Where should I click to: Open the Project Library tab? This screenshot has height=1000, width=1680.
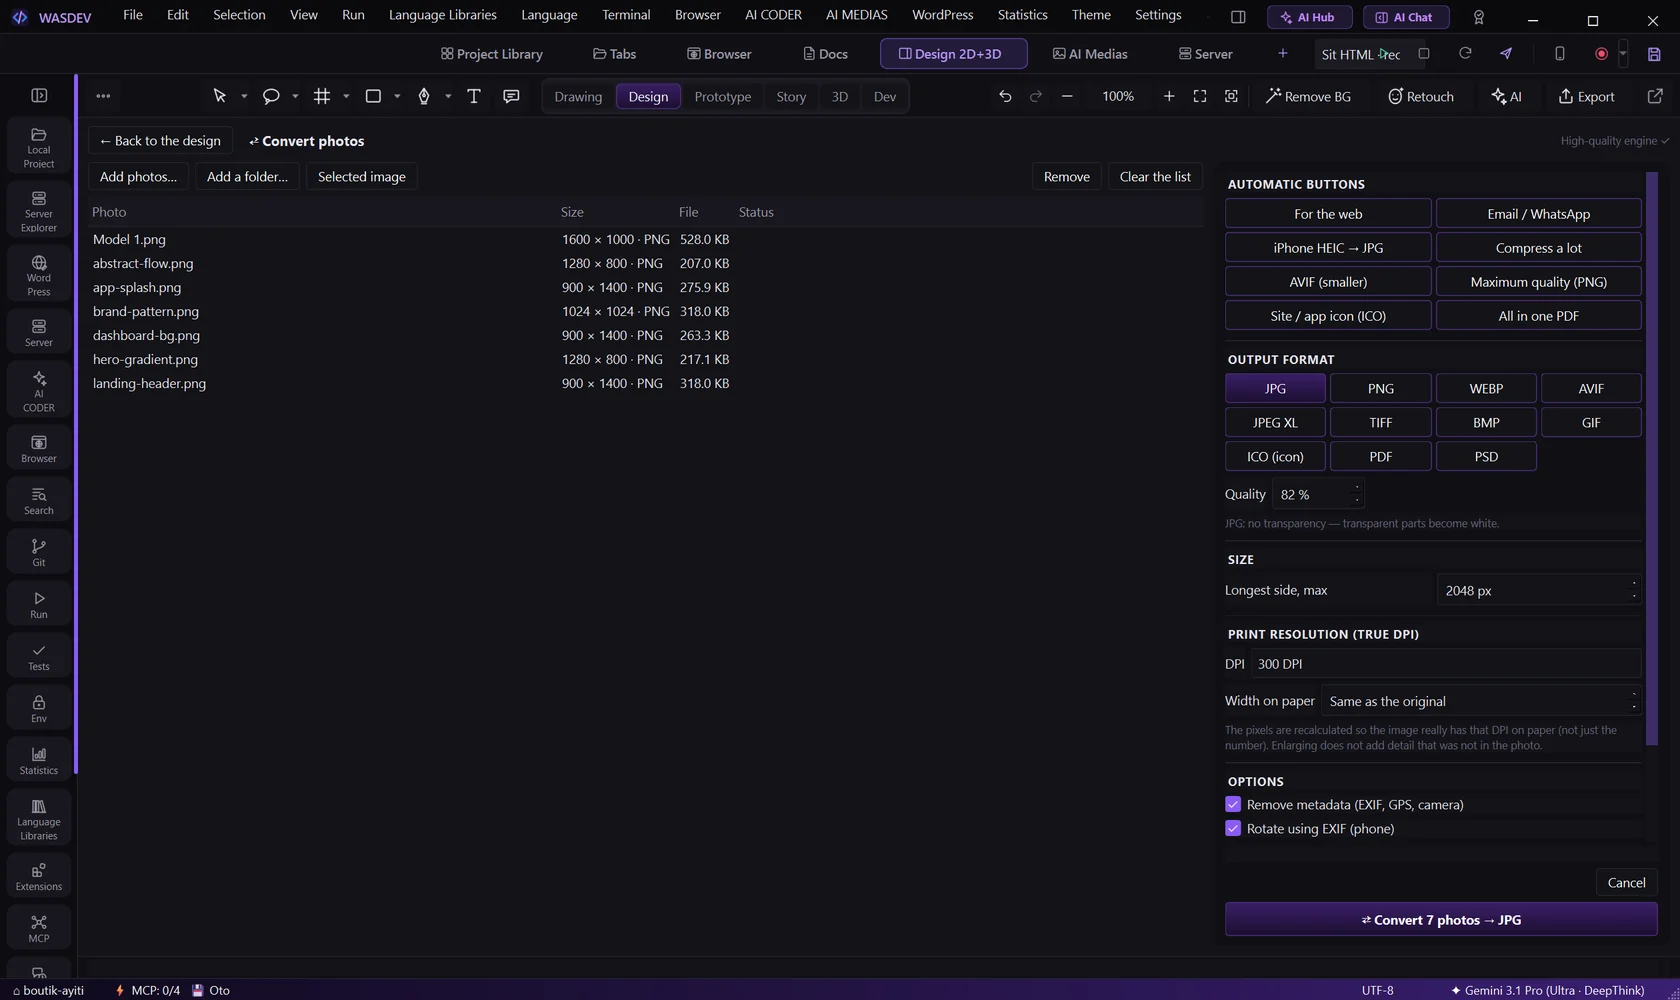point(492,54)
